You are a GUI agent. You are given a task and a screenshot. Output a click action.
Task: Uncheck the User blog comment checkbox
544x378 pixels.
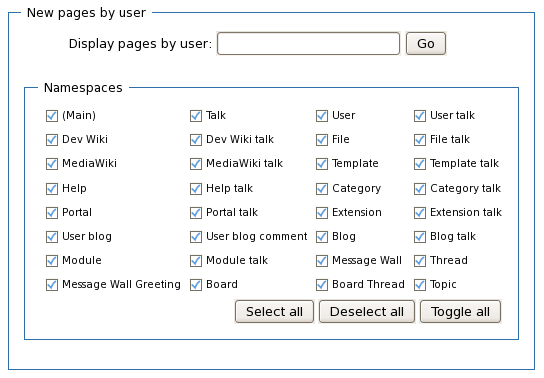click(196, 237)
